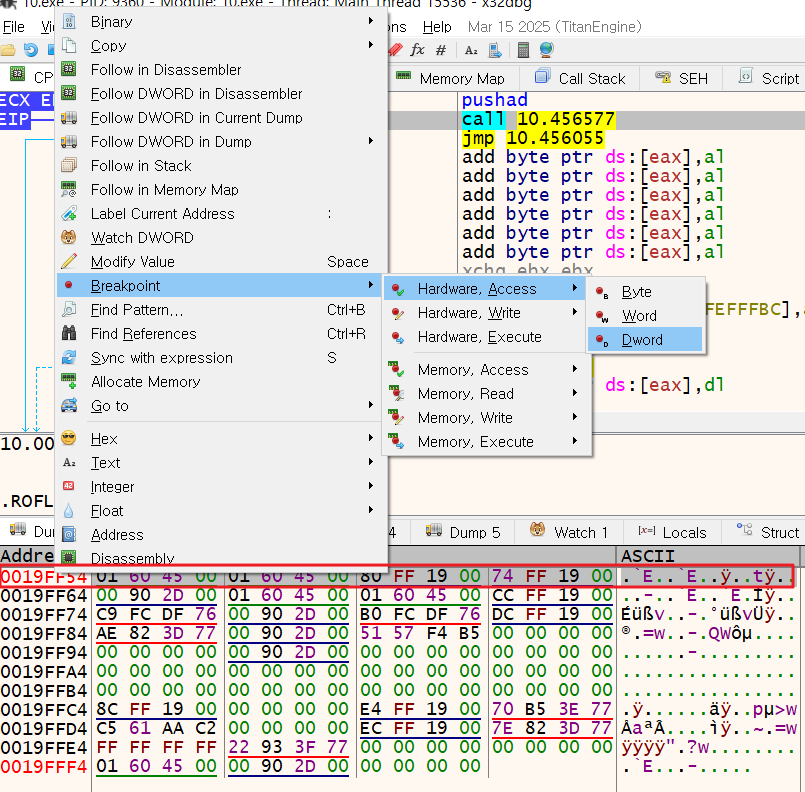Screen dimensions: 805x792
Task: Click dump address 0019FFF4
Action: [x=44, y=766]
